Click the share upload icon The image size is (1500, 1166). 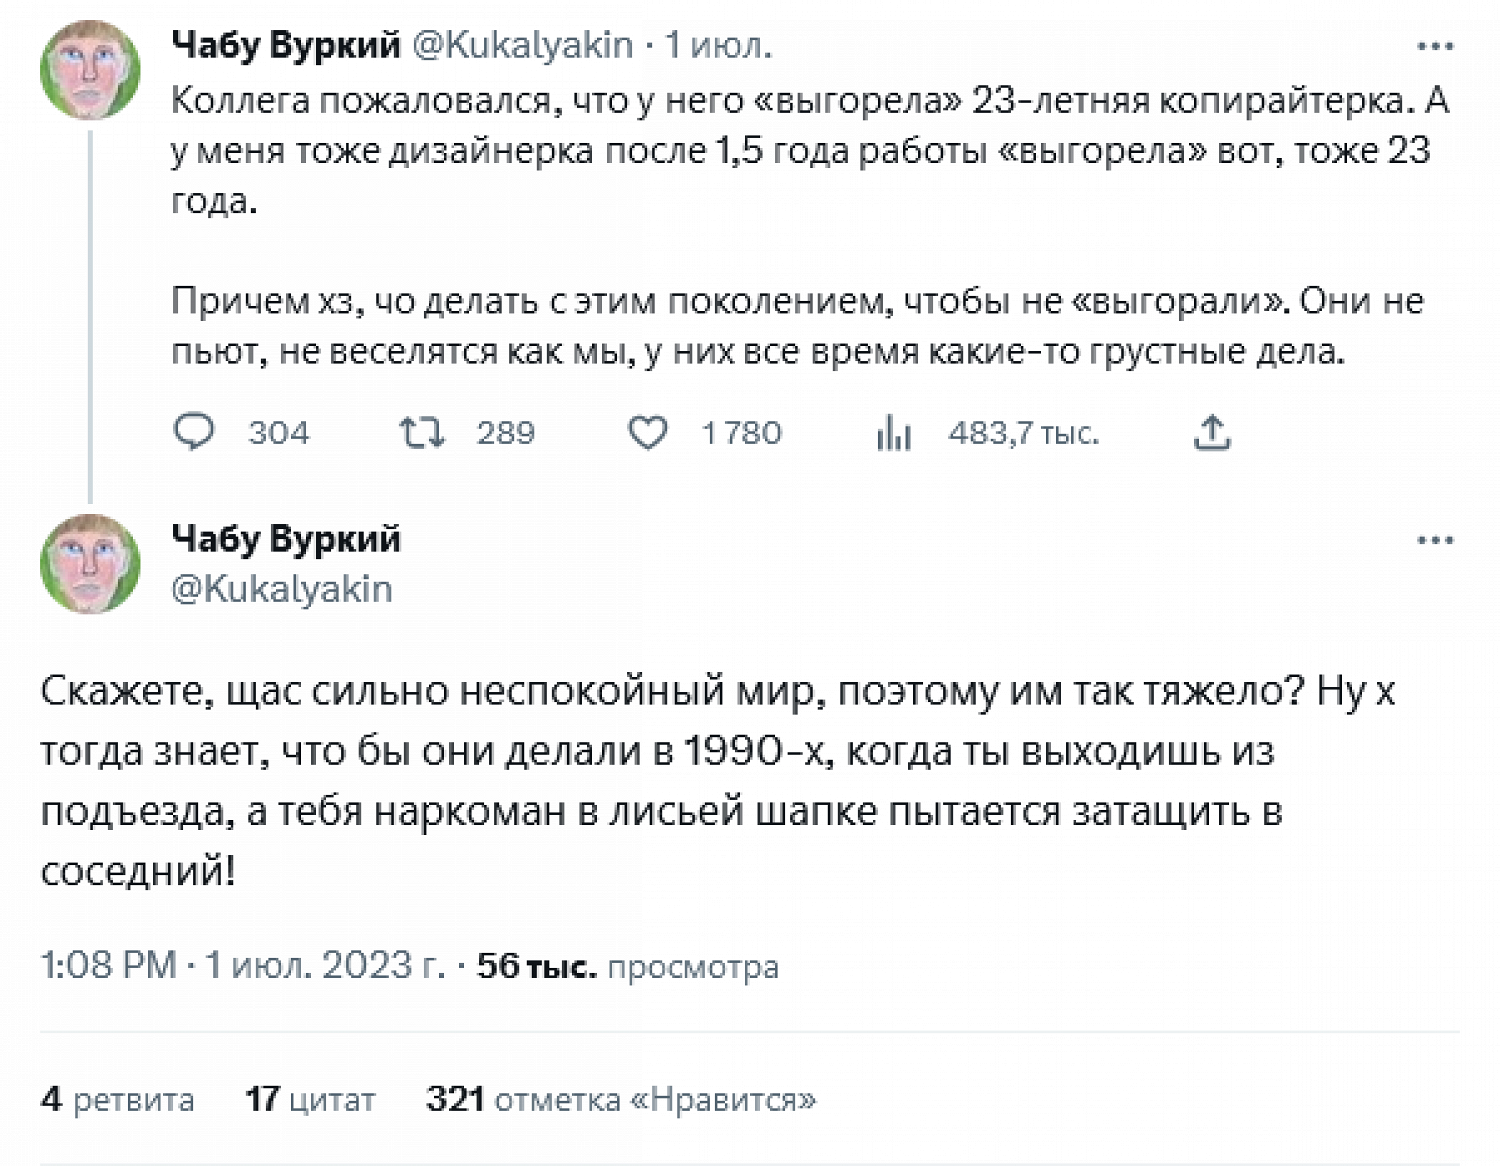[x=1212, y=432]
